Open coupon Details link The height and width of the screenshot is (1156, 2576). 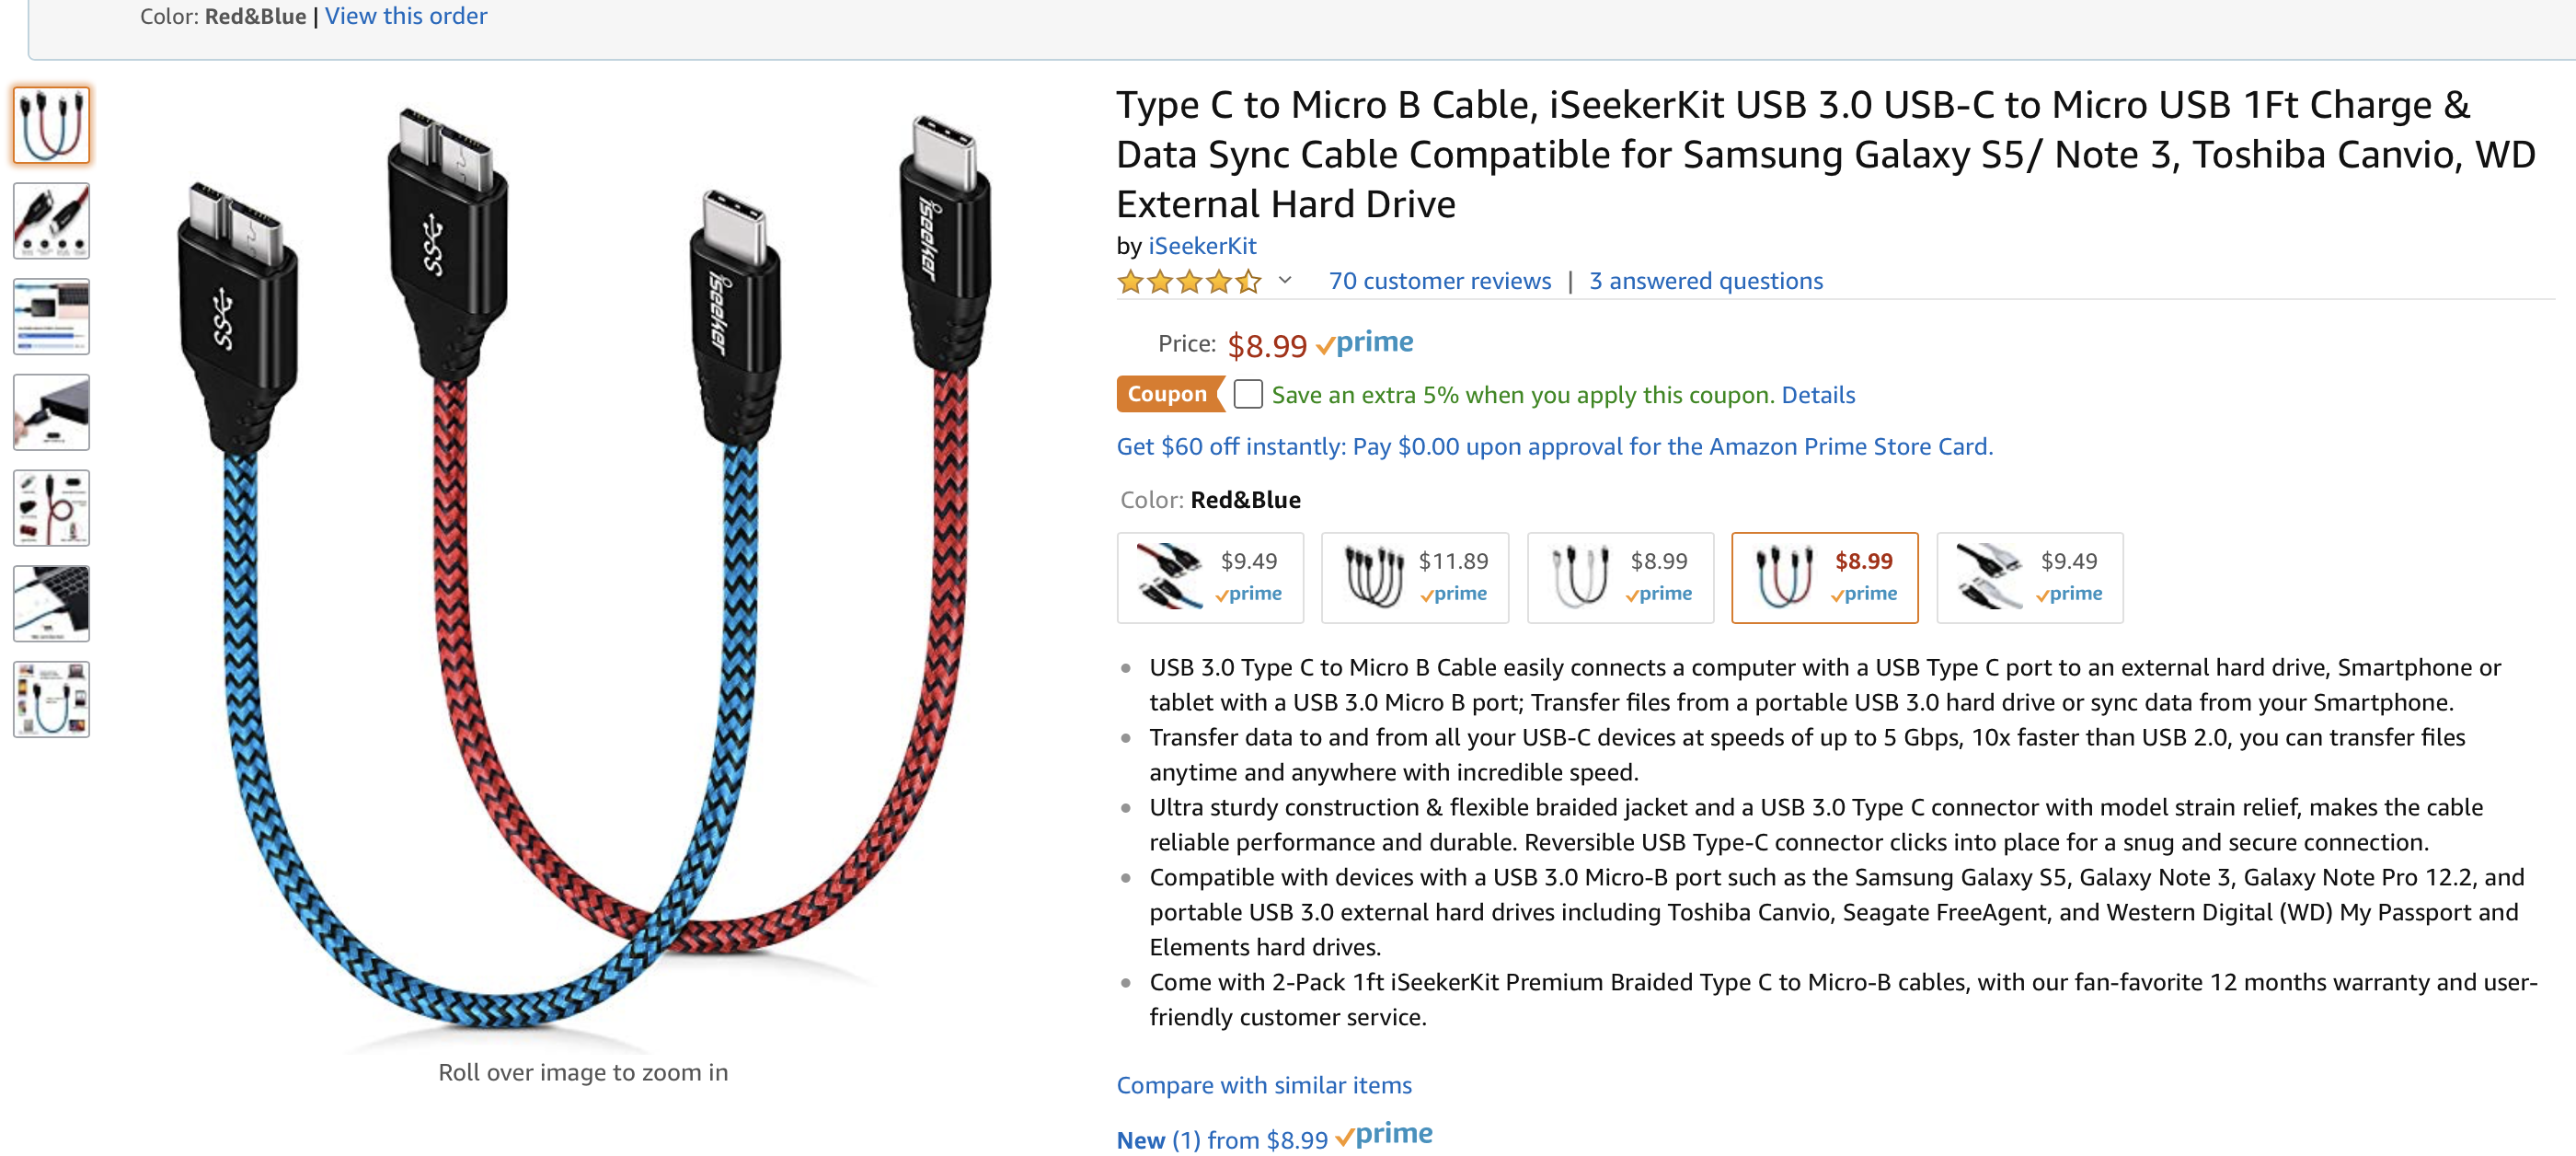coord(1818,396)
